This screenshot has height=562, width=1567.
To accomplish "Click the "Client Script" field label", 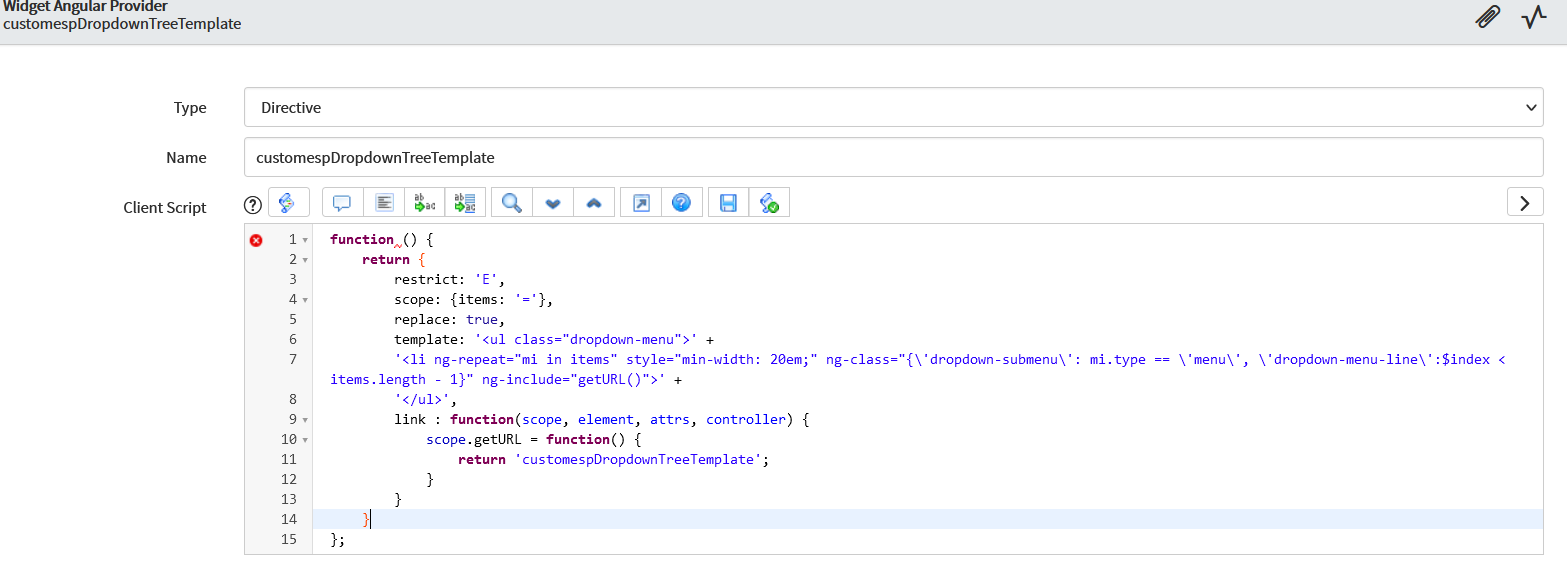I will coord(165,208).
